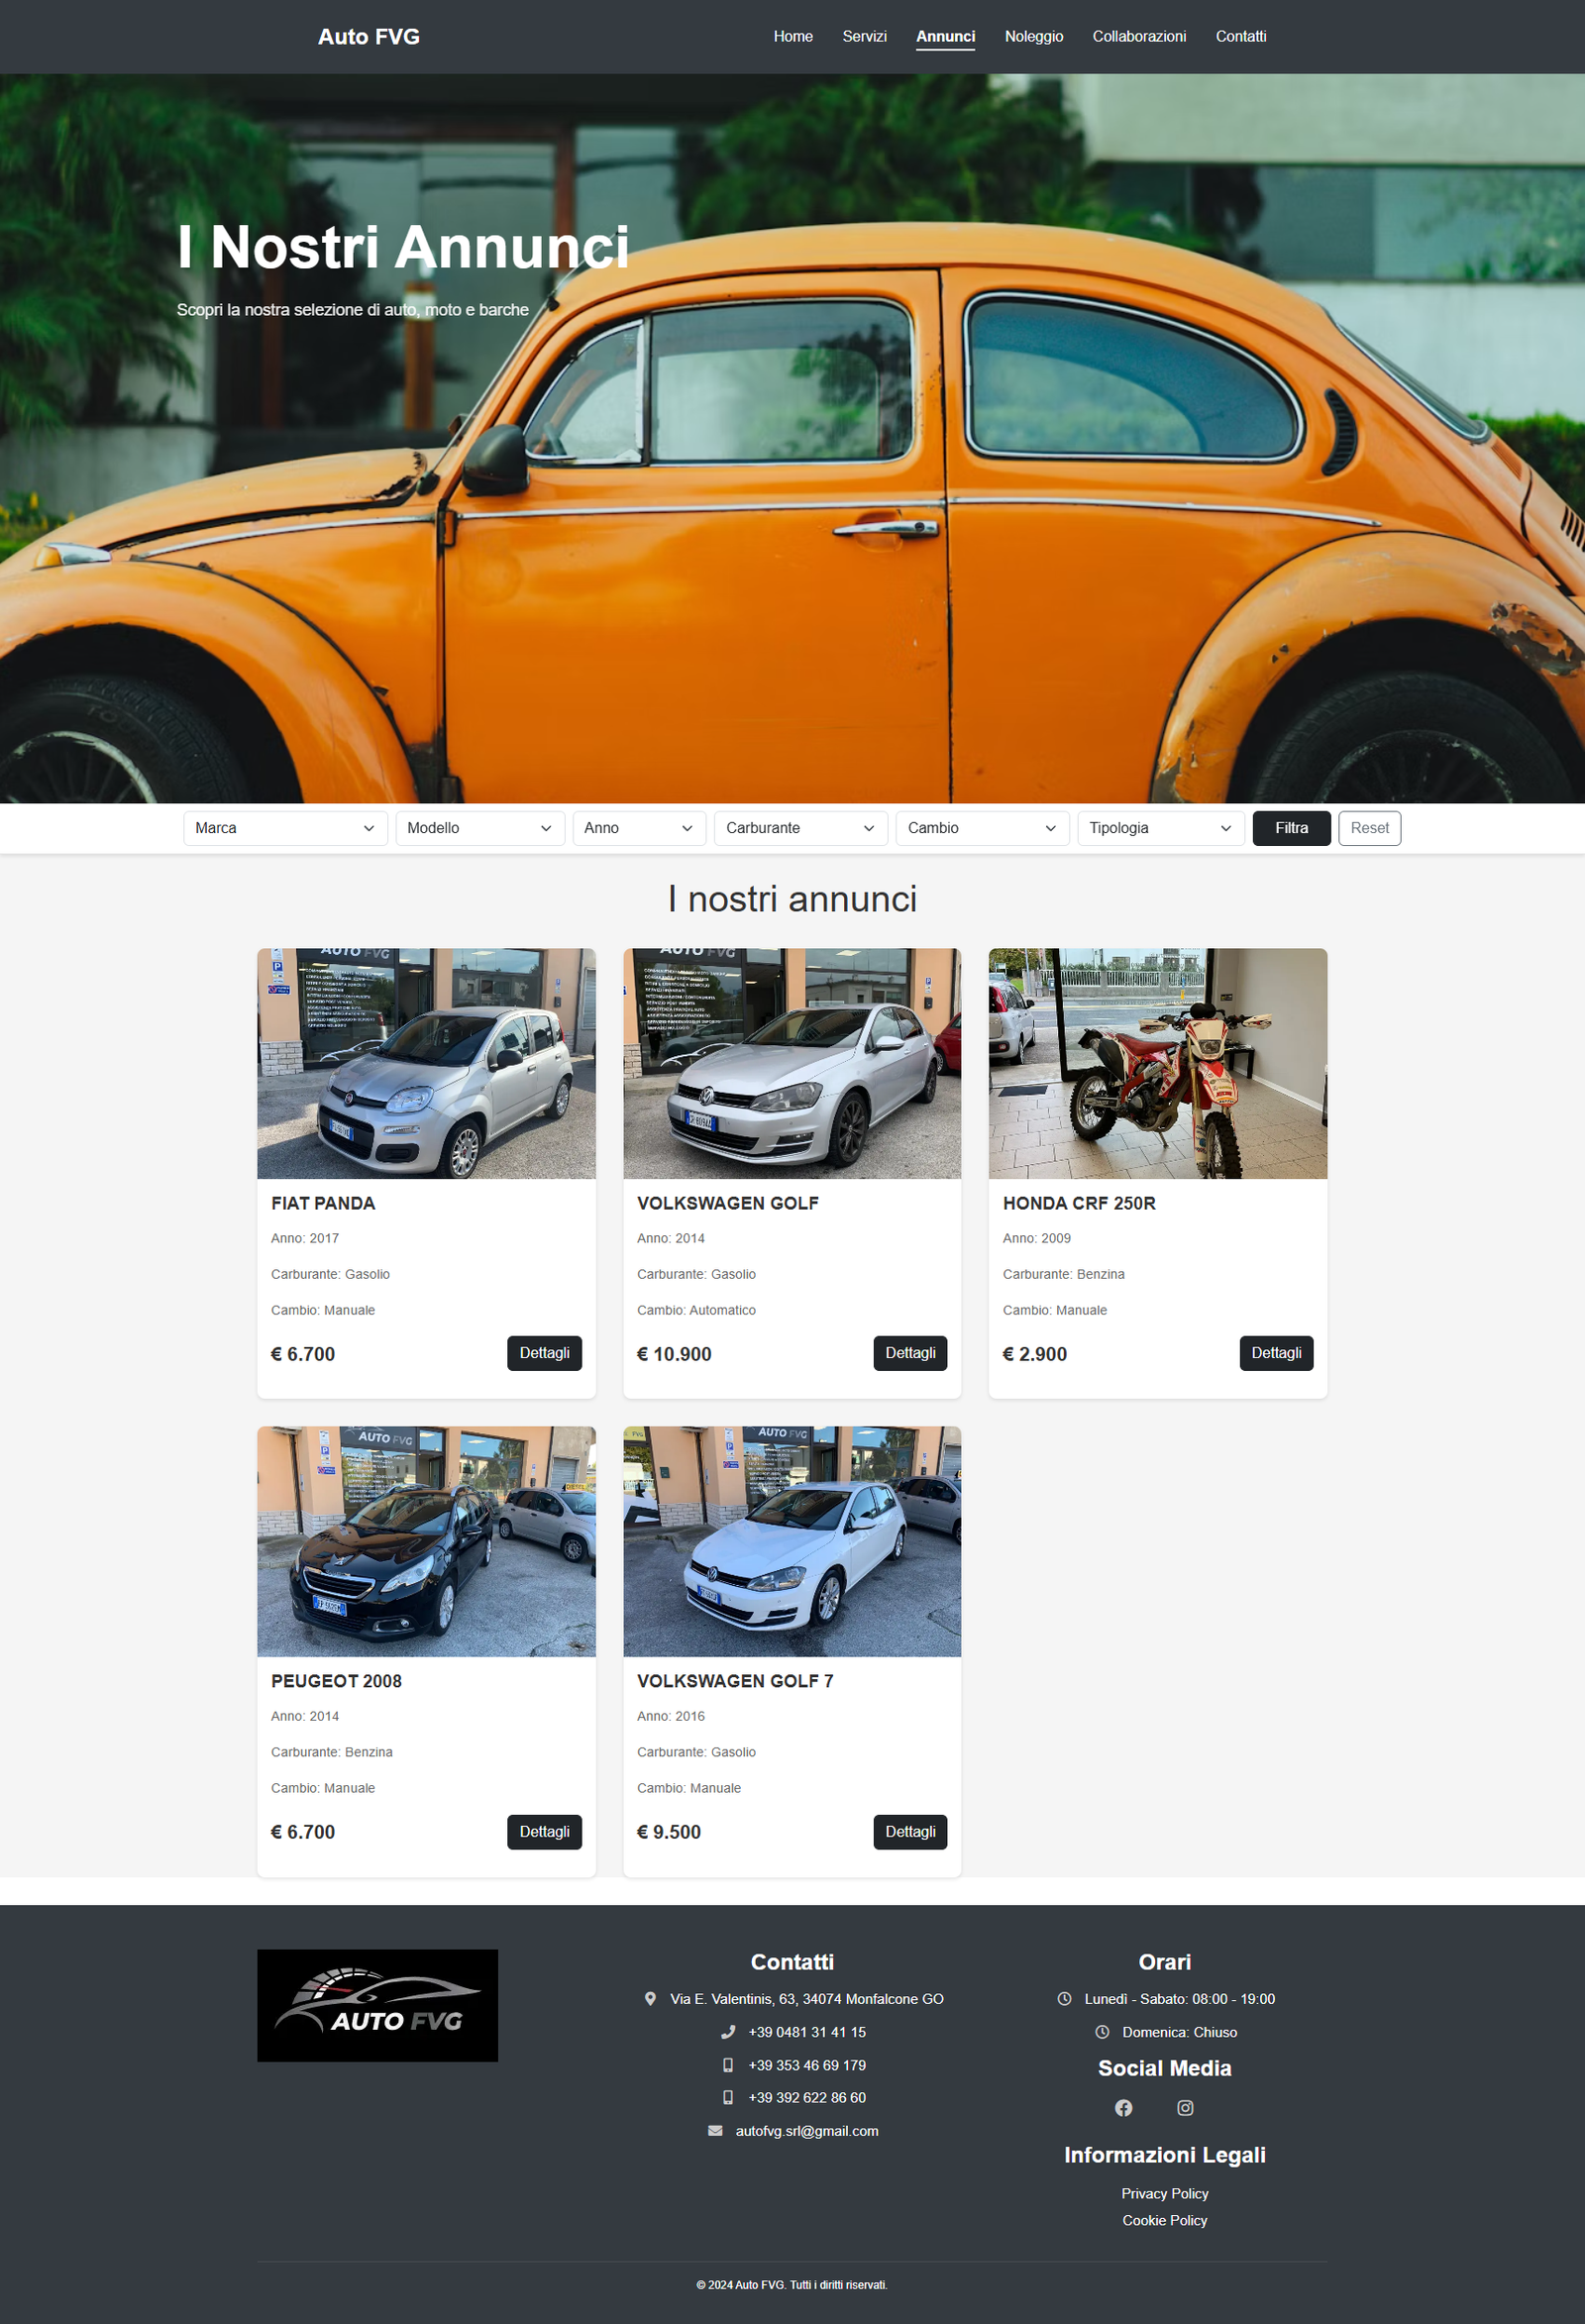The image size is (1585, 2324).
Task: Open the Facebook social media icon
Action: [1123, 2108]
